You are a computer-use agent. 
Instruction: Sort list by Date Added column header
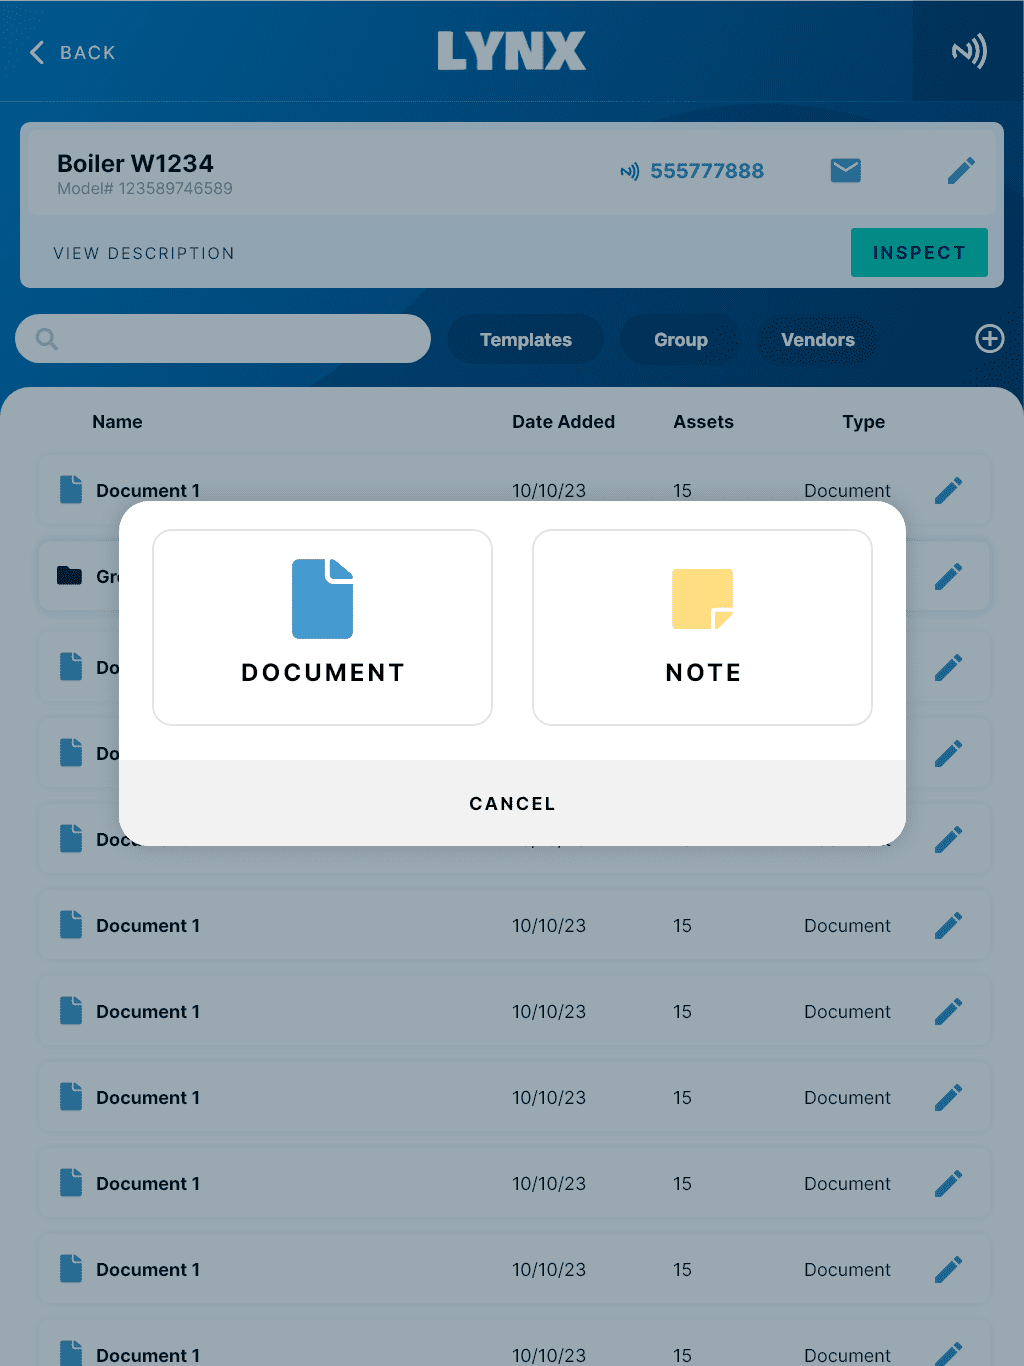coord(563,422)
